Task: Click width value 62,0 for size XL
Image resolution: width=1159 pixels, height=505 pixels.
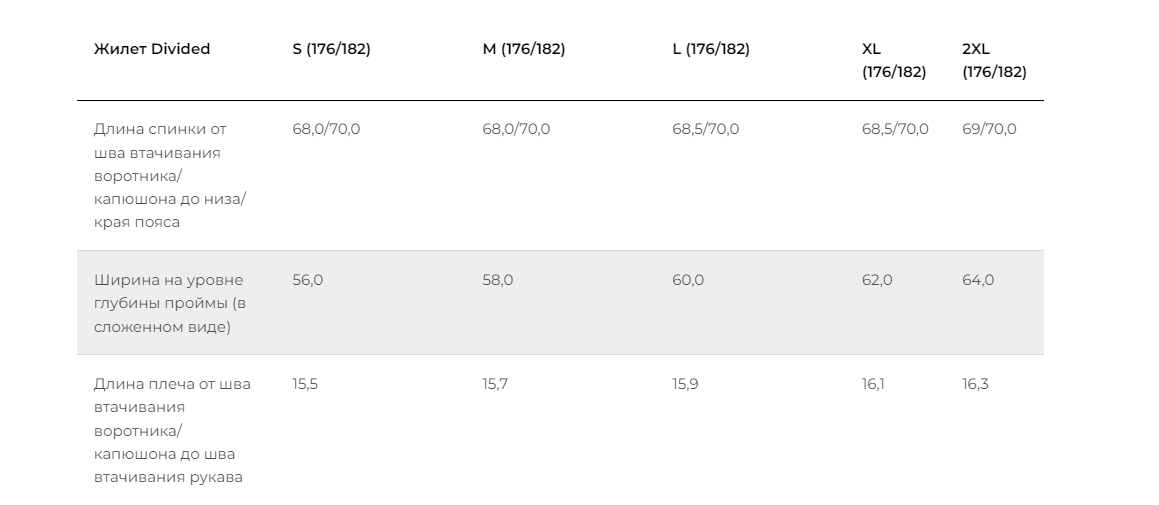Action: tap(877, 280)
